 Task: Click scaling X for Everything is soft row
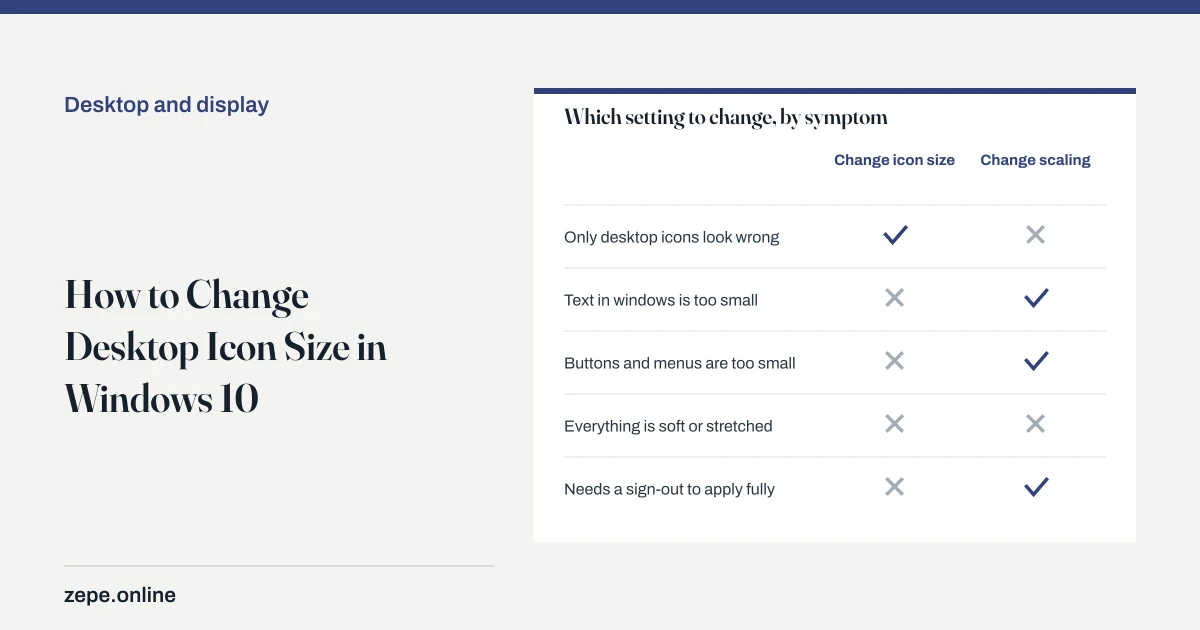1035,424
